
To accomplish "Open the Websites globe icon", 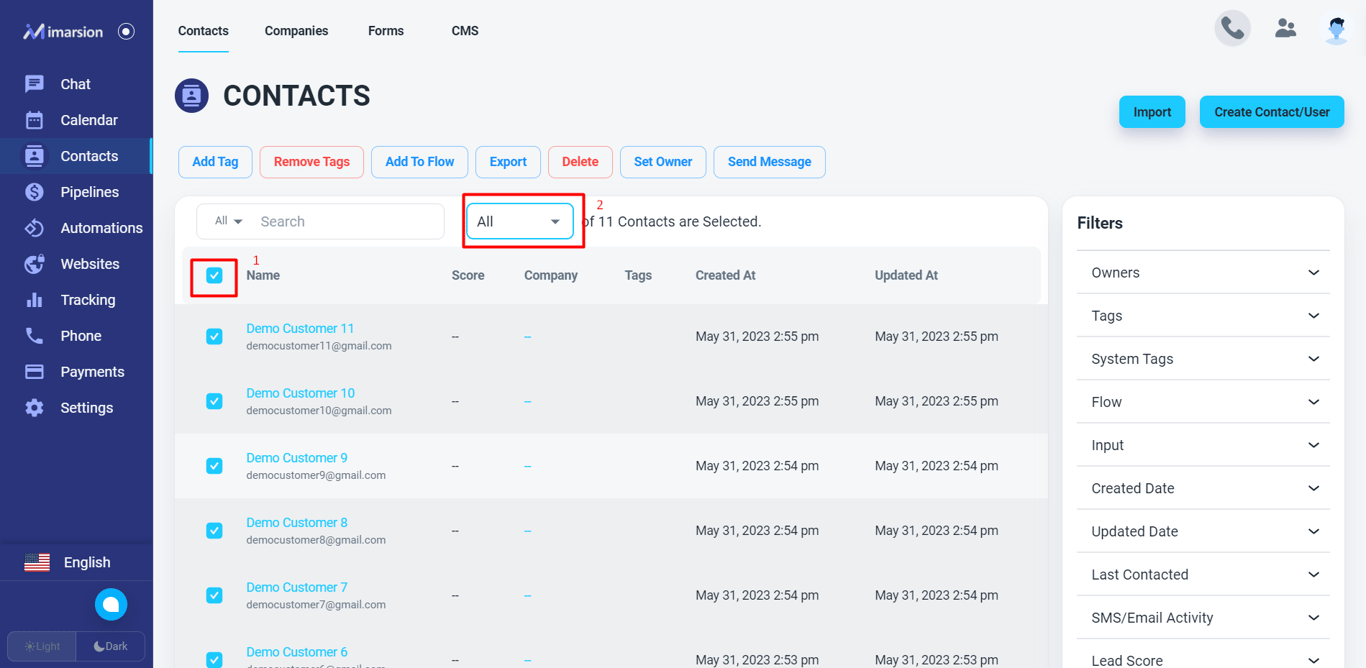I will (x=34, y=264).
